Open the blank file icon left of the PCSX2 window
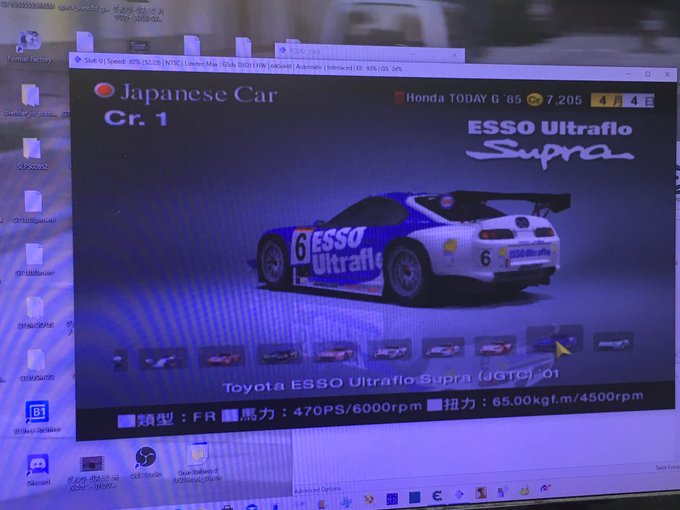Viewport: 680px width, 510px height. coord(243,47)
